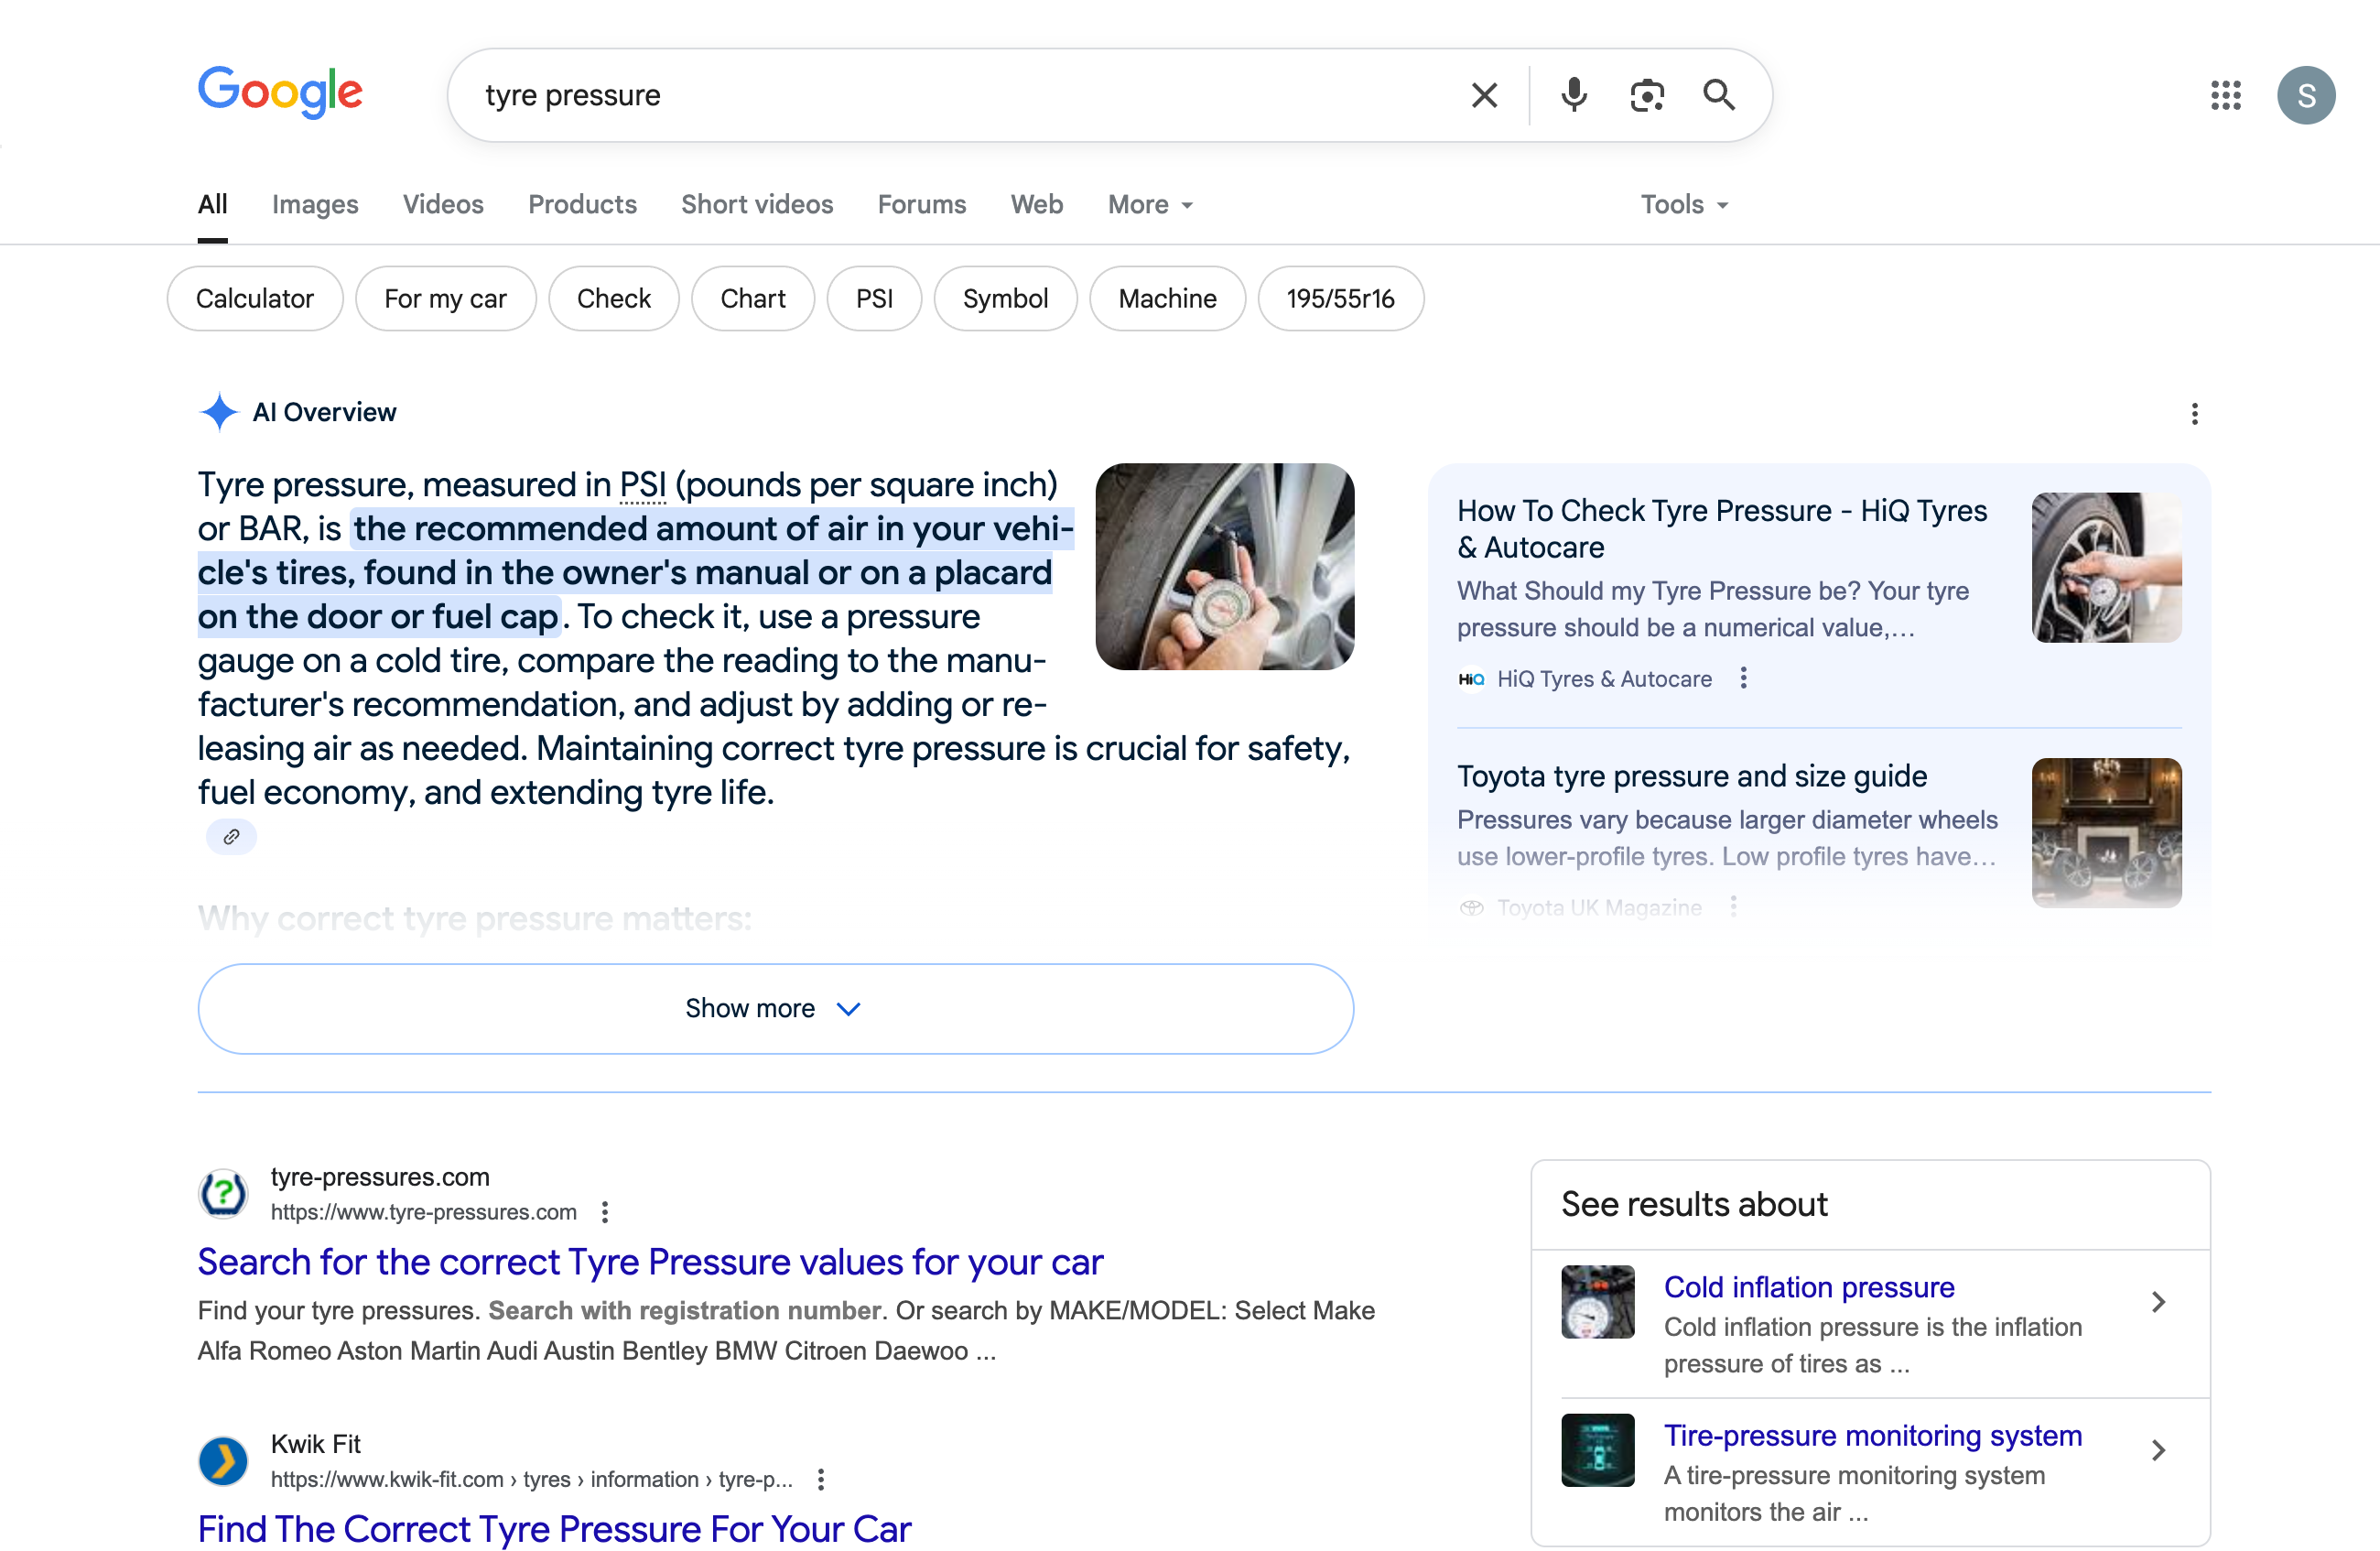
Task: Open the Short videos tab
Action: (757, 204)
